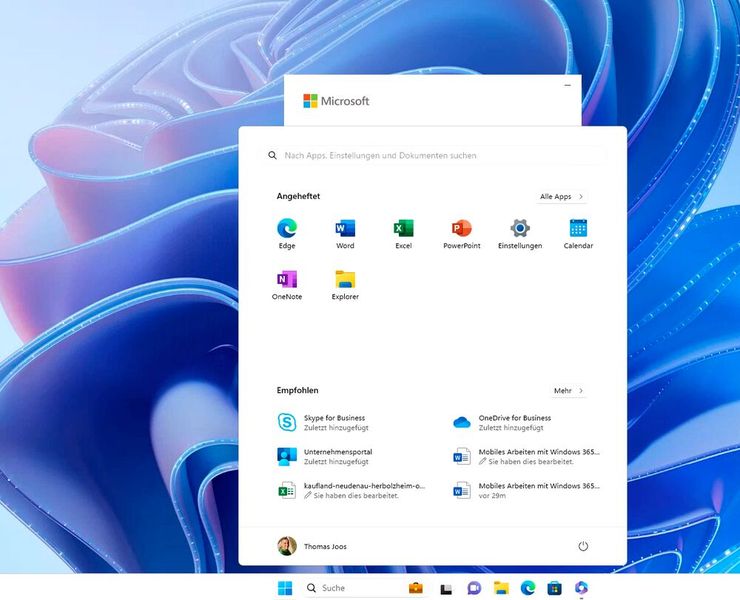
Task: Open Mobiles Arbeiten document you edited
Action: [526, 456]
